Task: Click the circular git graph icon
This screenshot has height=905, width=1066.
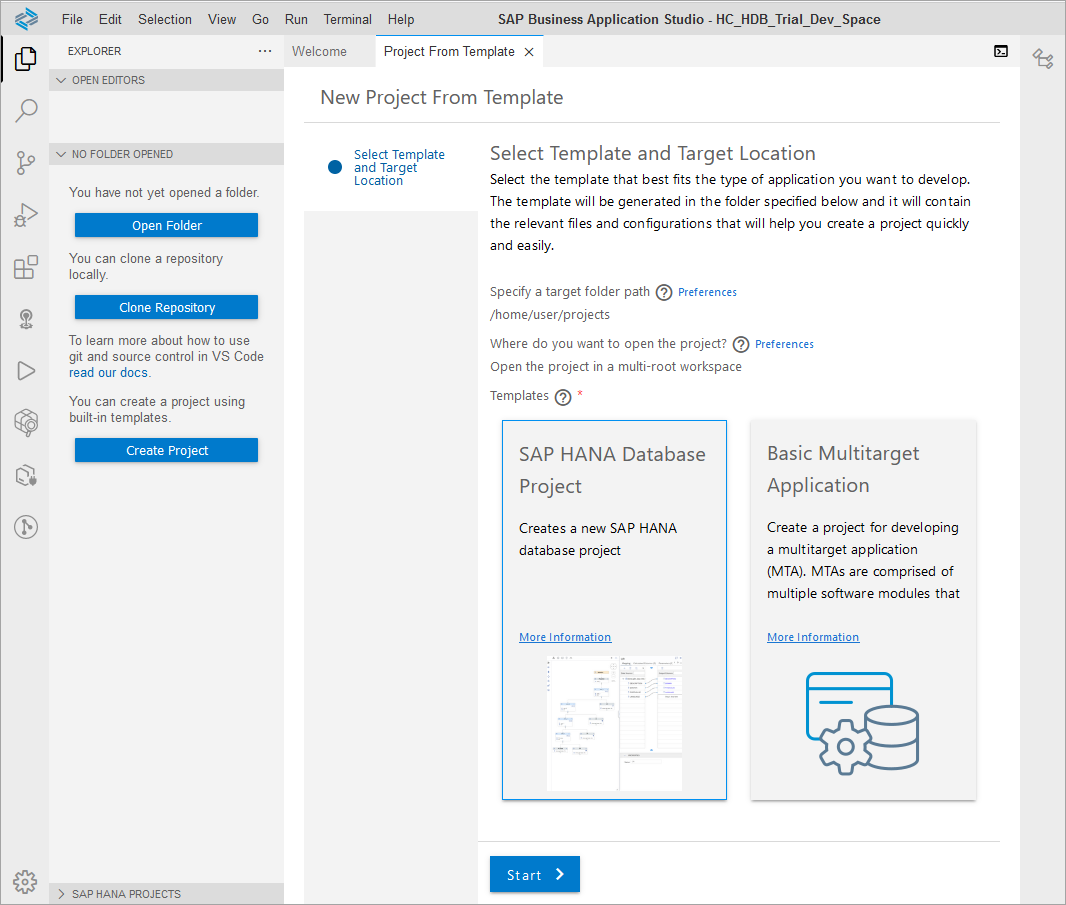Action: point(26,527)
